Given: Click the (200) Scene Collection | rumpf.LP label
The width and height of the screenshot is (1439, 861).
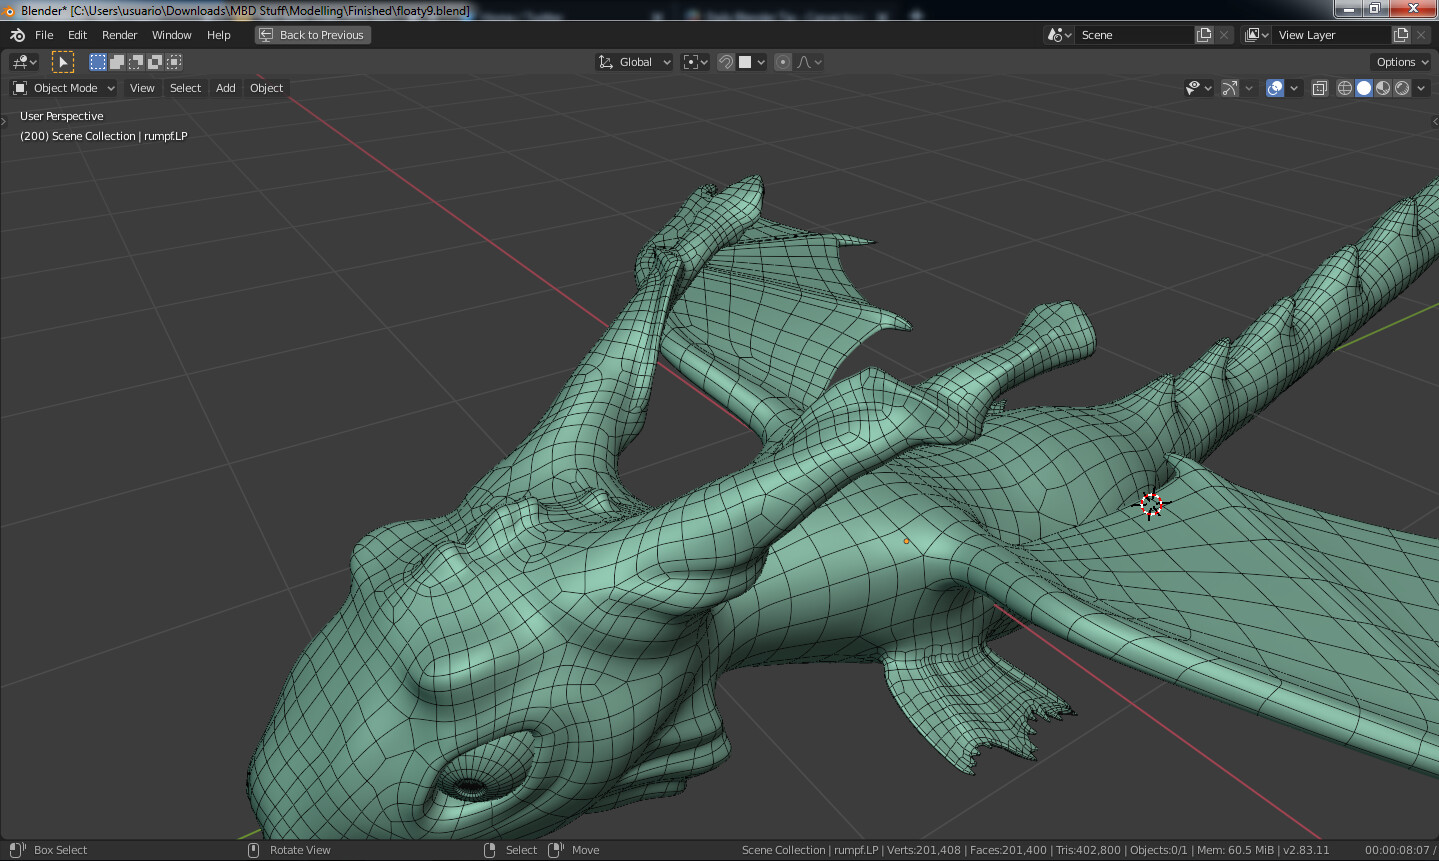Looking at the screenshot, I should pyautogui.click(x=103, y=136).
